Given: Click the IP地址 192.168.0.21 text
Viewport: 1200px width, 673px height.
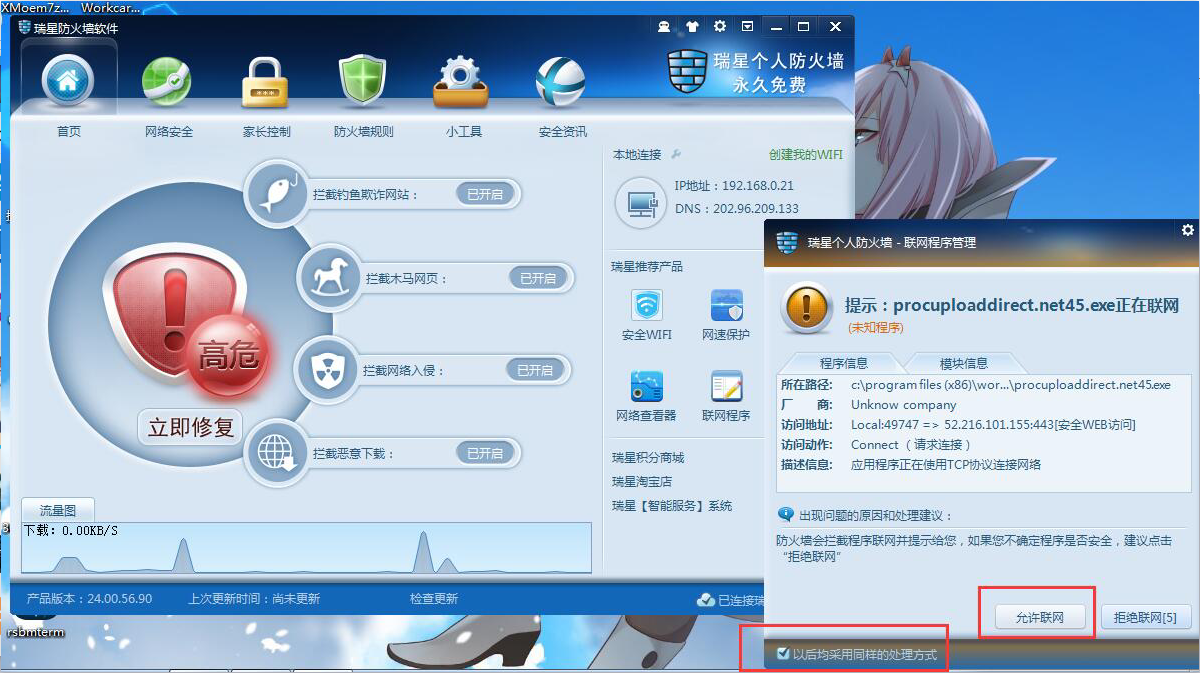Looking at the screenshot, I should (734, 186).
